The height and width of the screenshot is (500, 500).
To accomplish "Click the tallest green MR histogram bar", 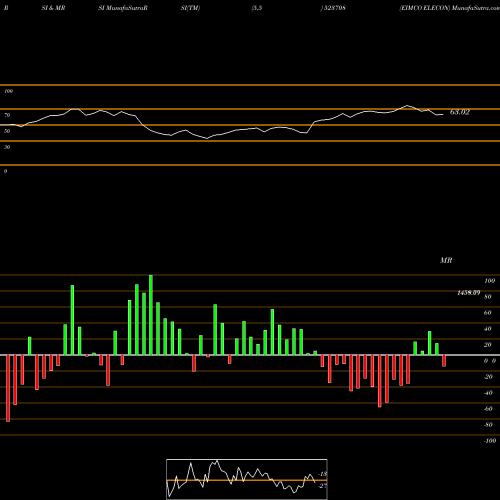I will tap(151, 315).
